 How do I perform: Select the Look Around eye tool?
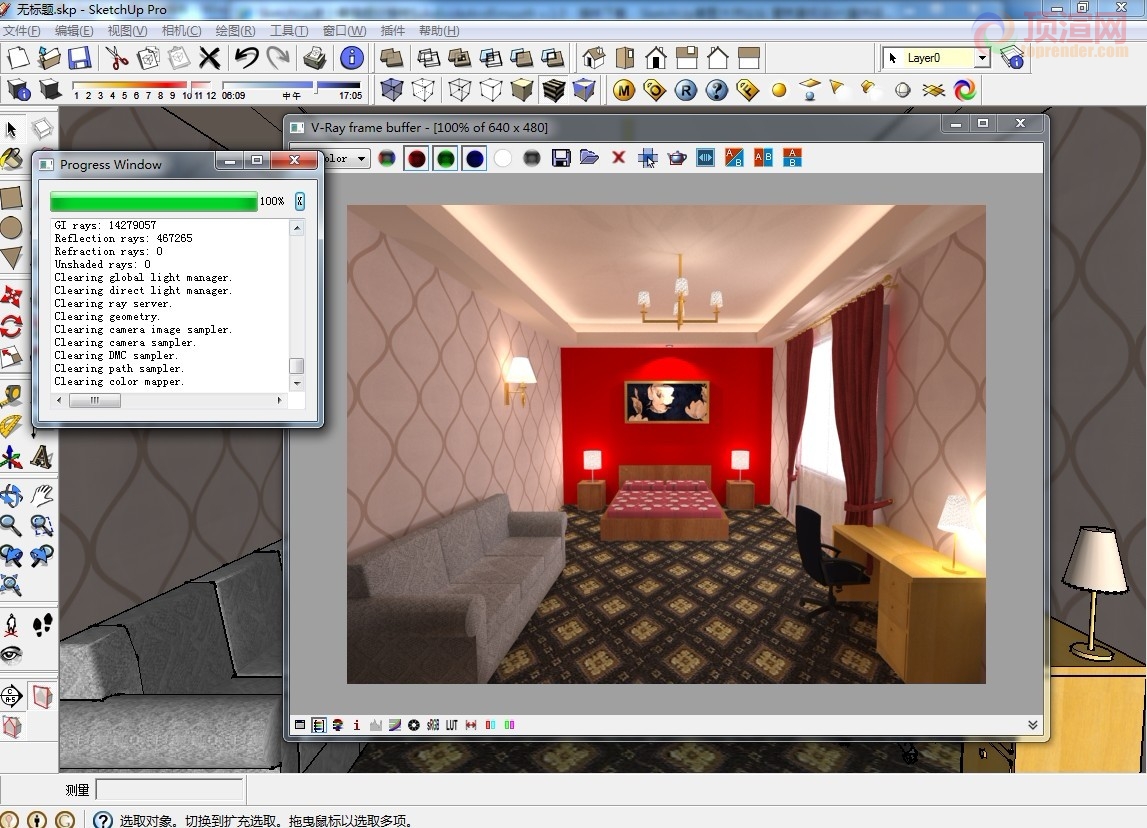(11, 654)
